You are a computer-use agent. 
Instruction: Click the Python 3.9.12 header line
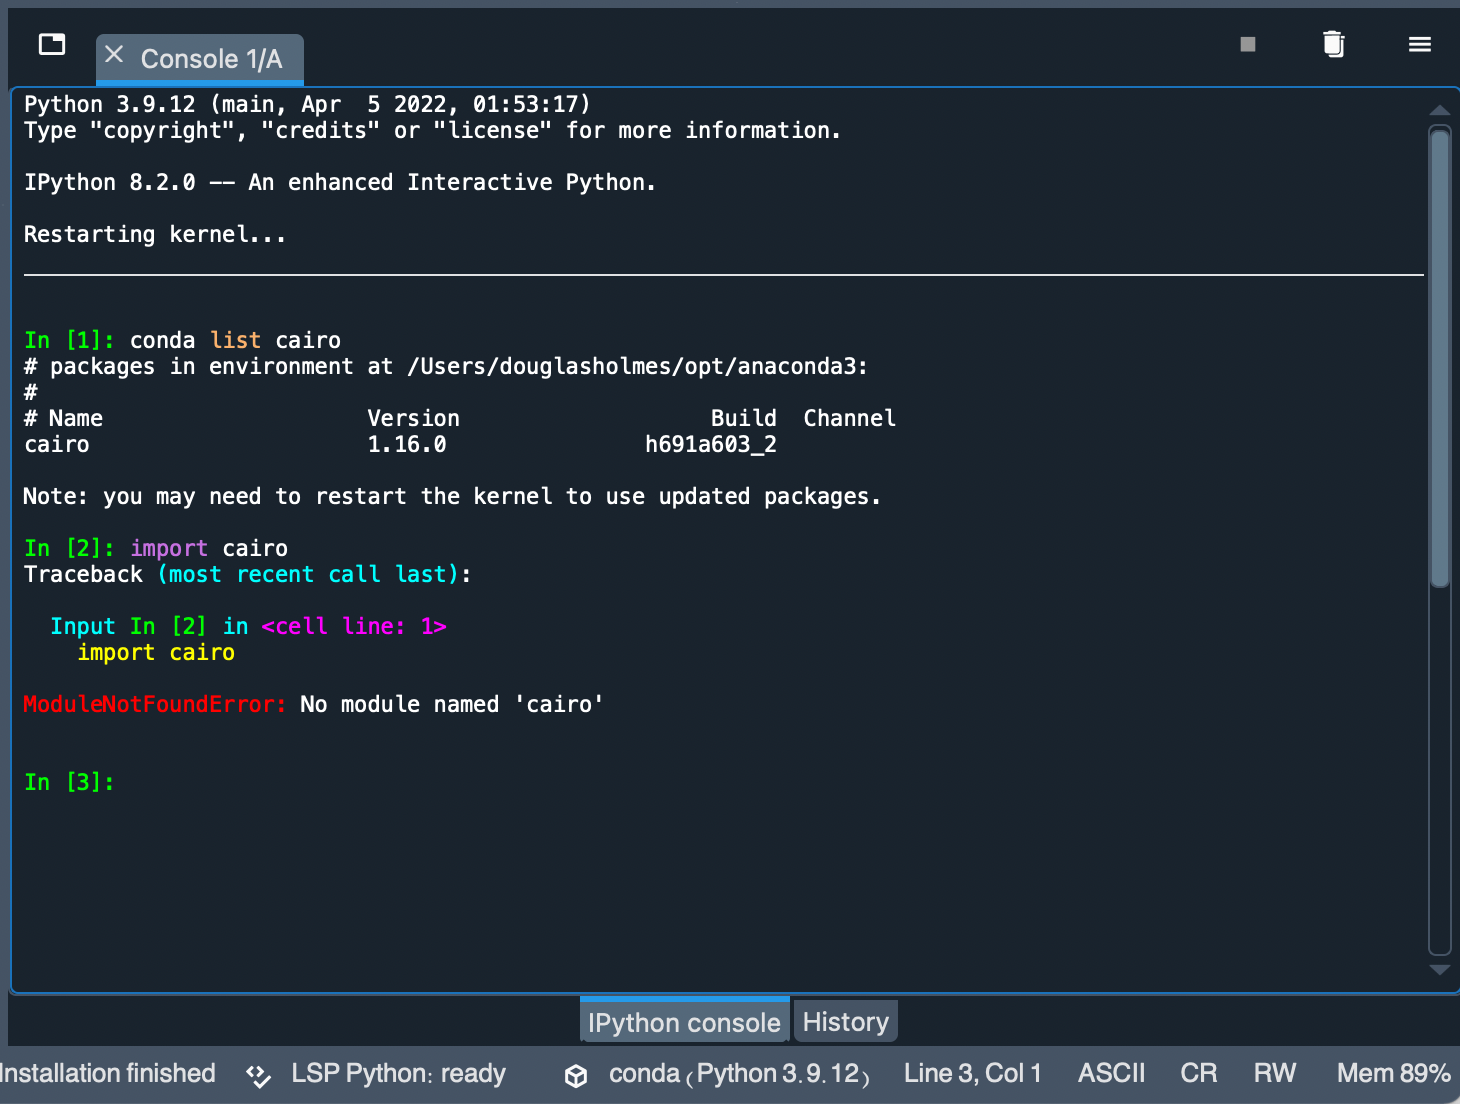[307, 104]
